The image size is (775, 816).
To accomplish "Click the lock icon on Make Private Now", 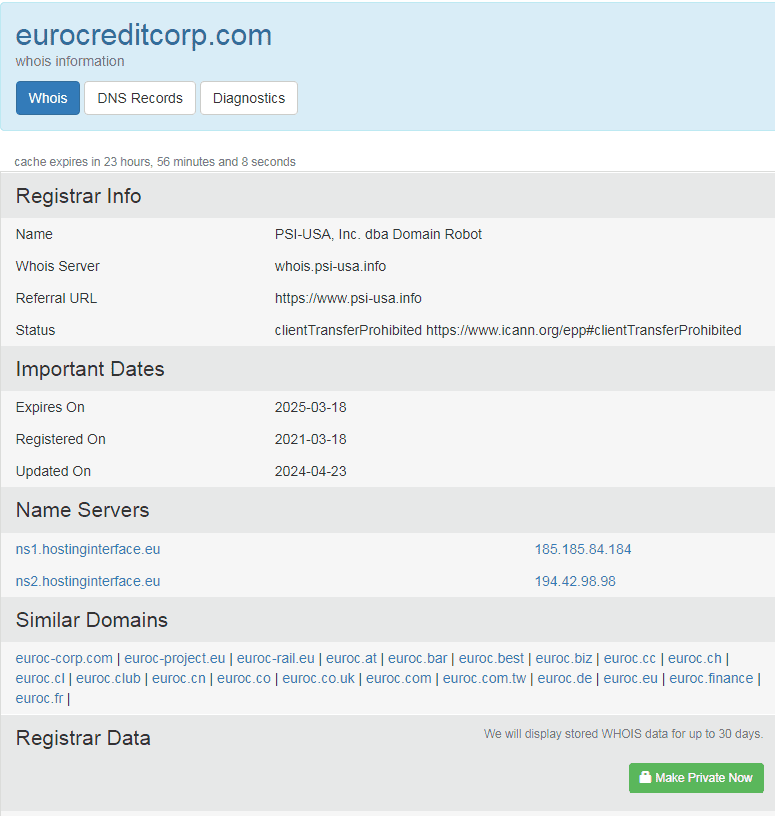I will click(x=645, y=778).
